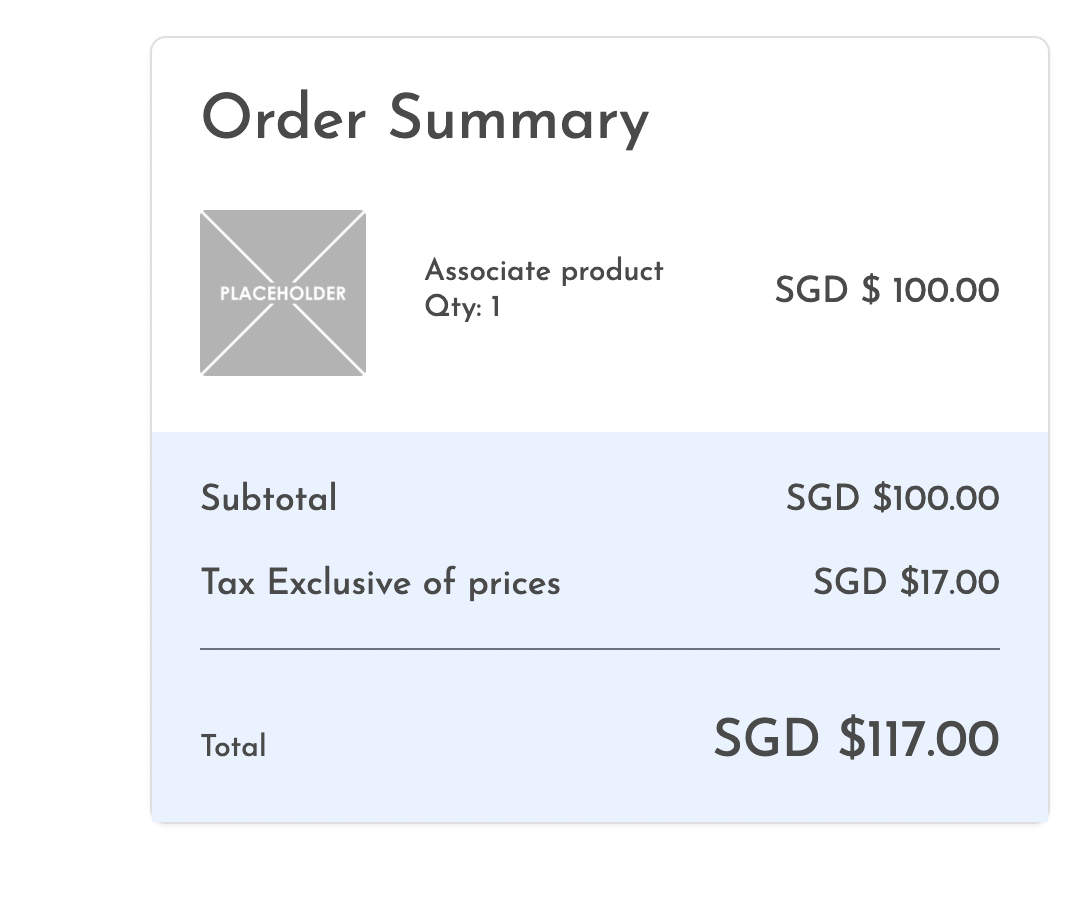Click the Total label

233,747
